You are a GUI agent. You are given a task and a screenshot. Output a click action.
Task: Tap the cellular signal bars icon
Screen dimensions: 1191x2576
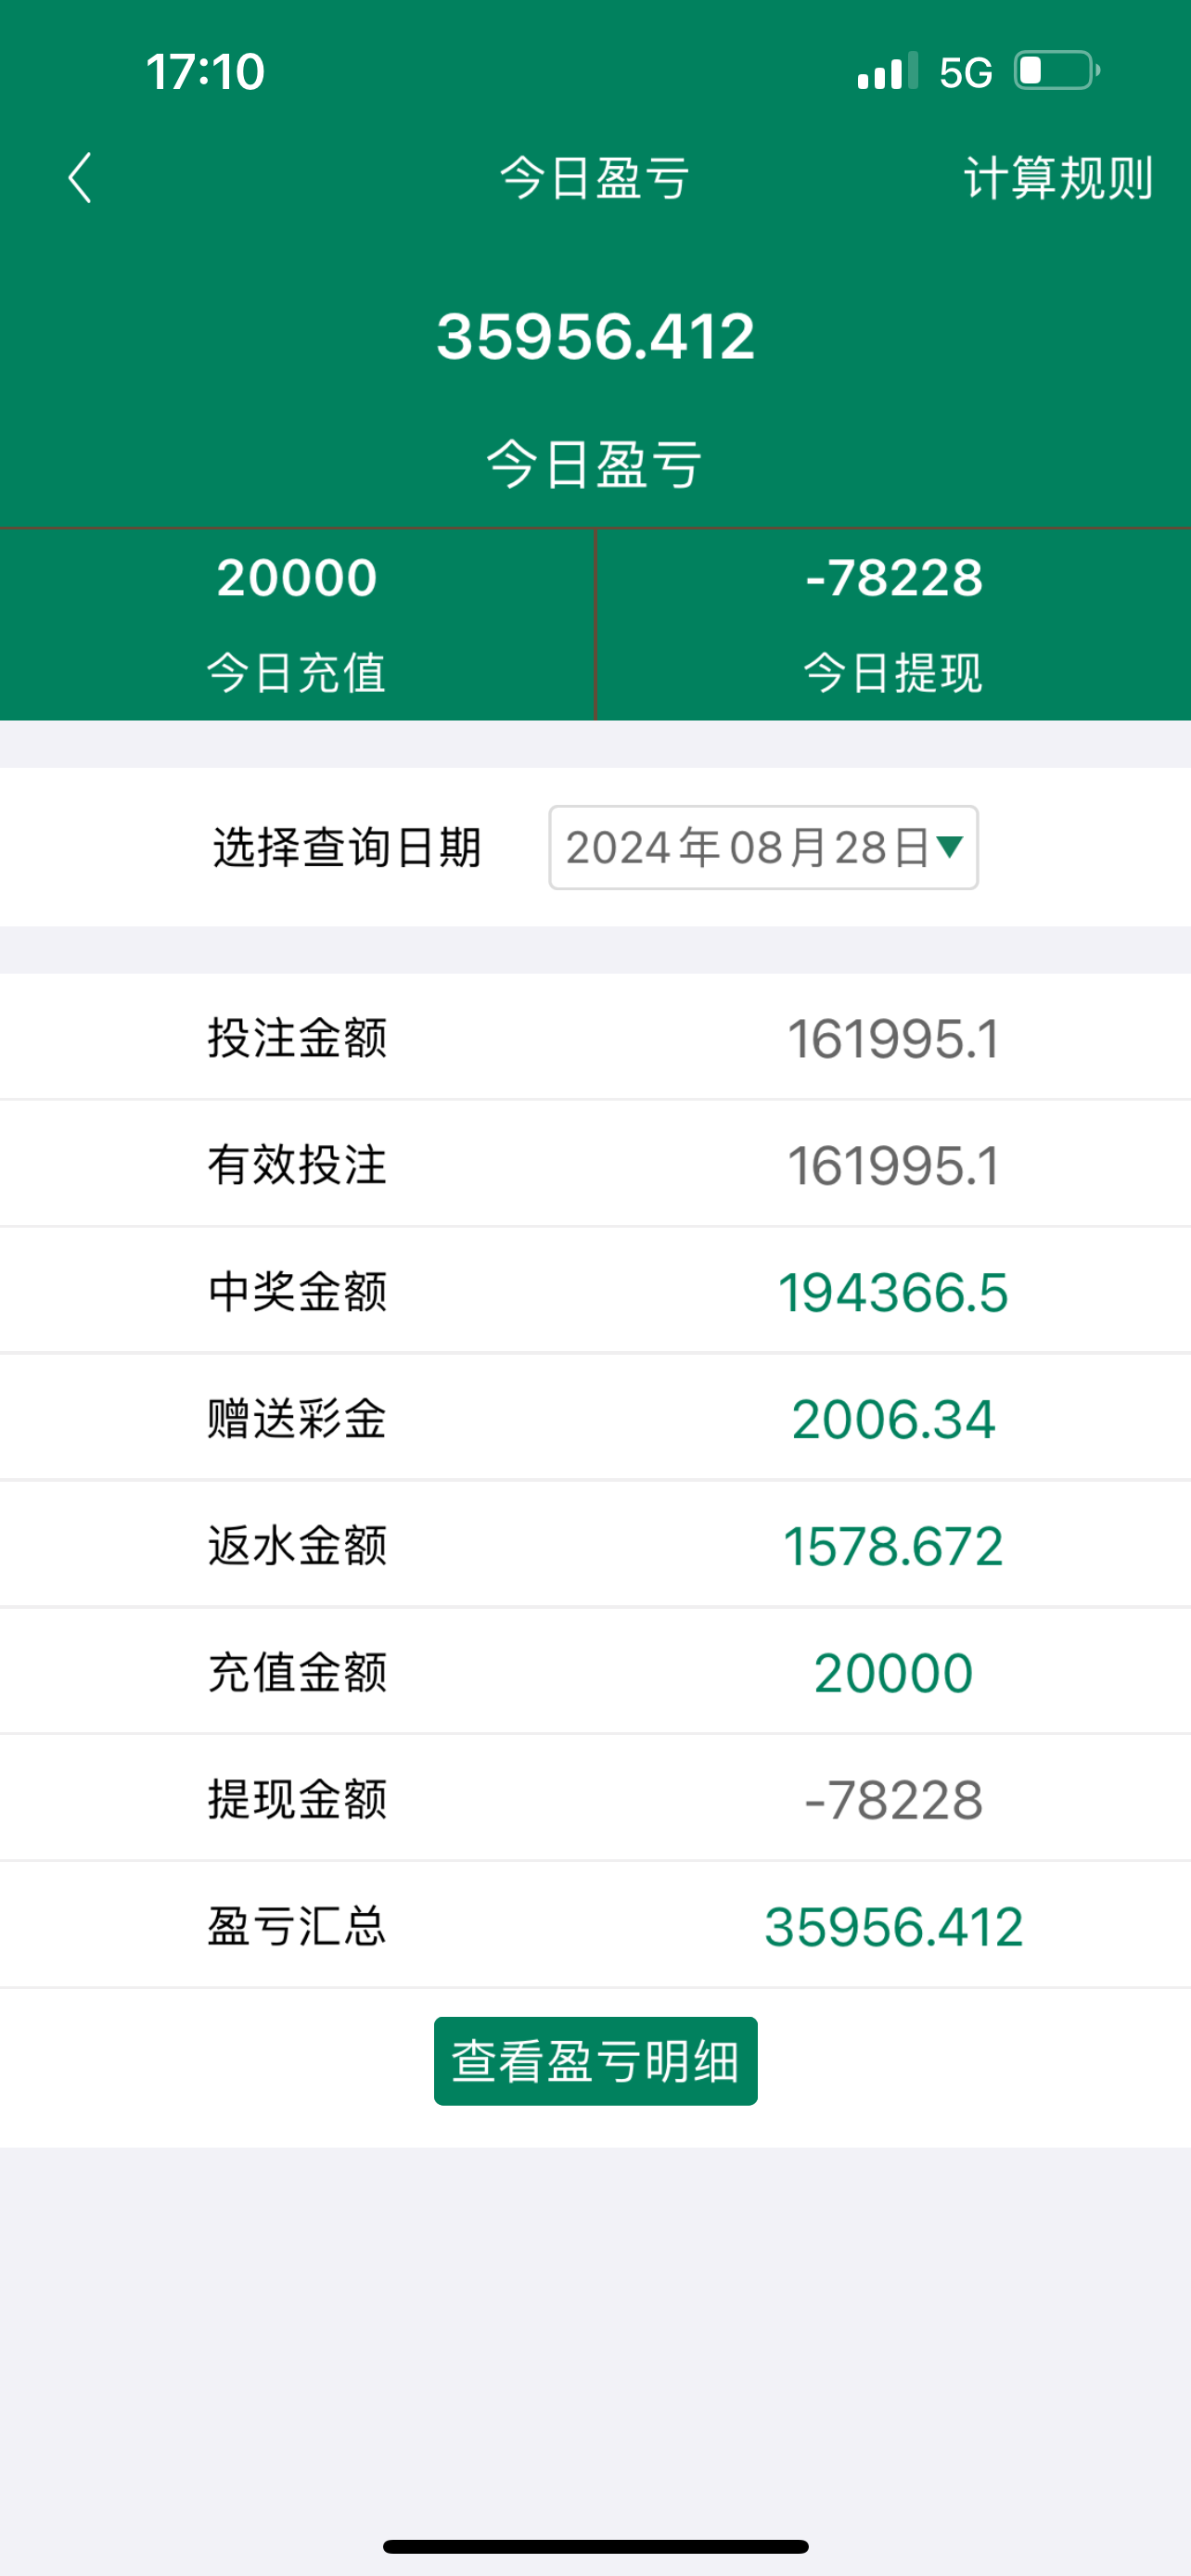pos(886,72)
